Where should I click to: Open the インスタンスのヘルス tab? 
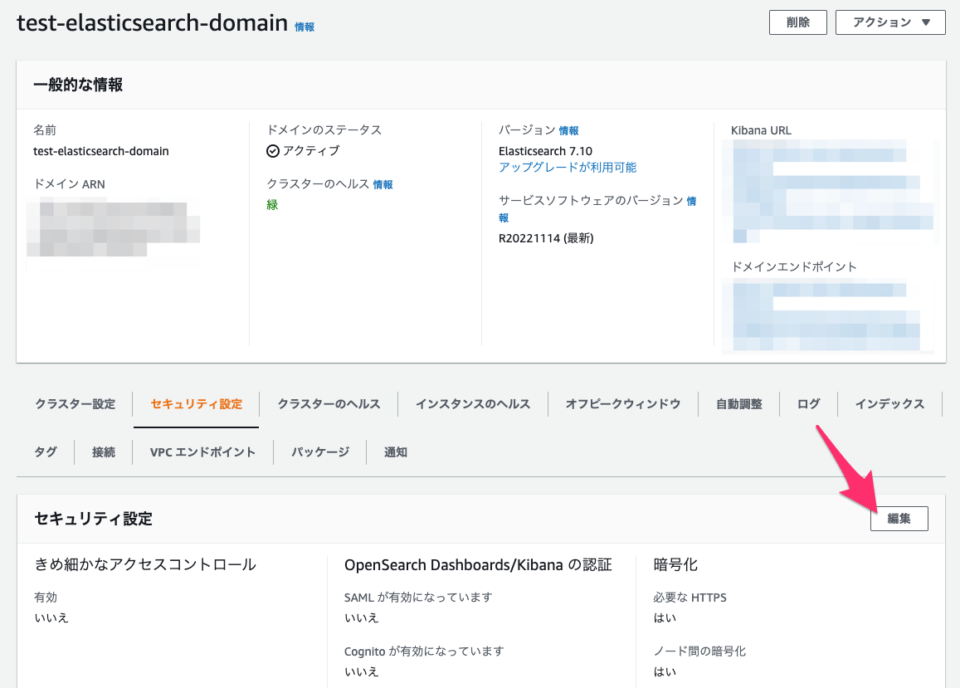tap(473, 404)
